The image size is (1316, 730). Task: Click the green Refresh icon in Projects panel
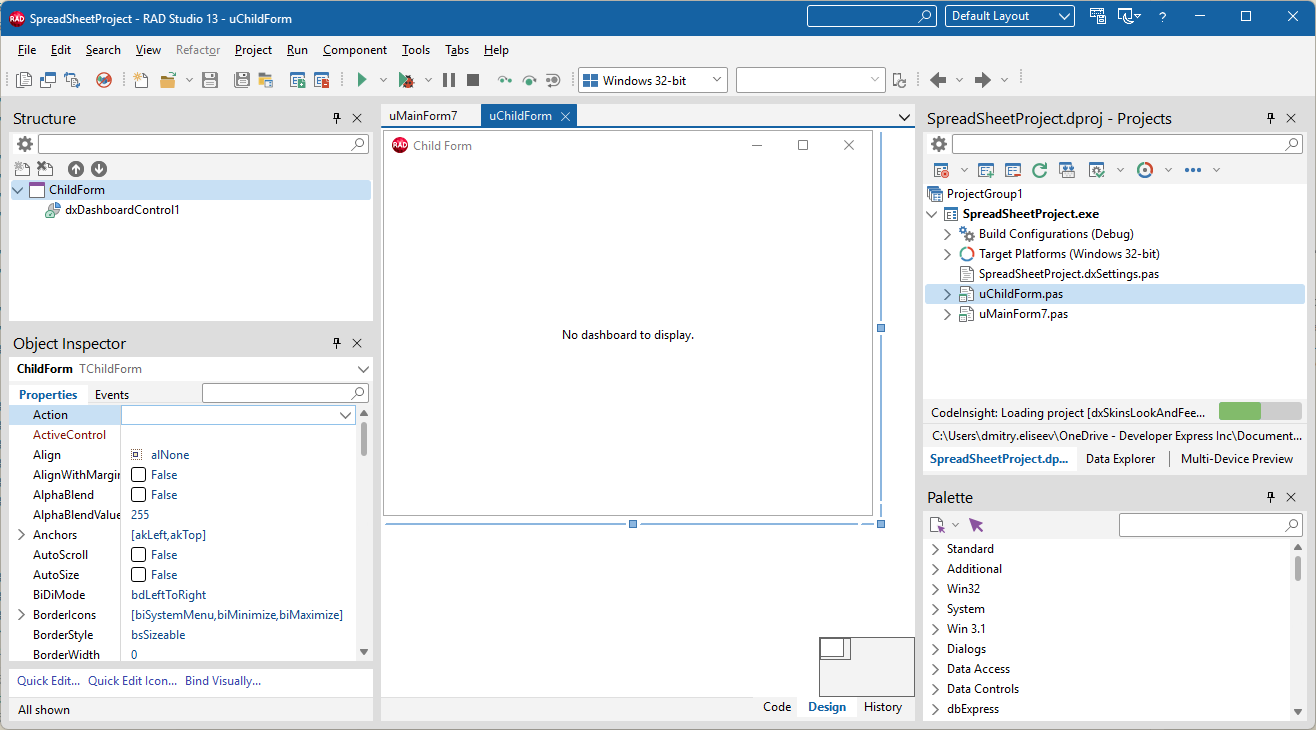[x=1040, y=170]
